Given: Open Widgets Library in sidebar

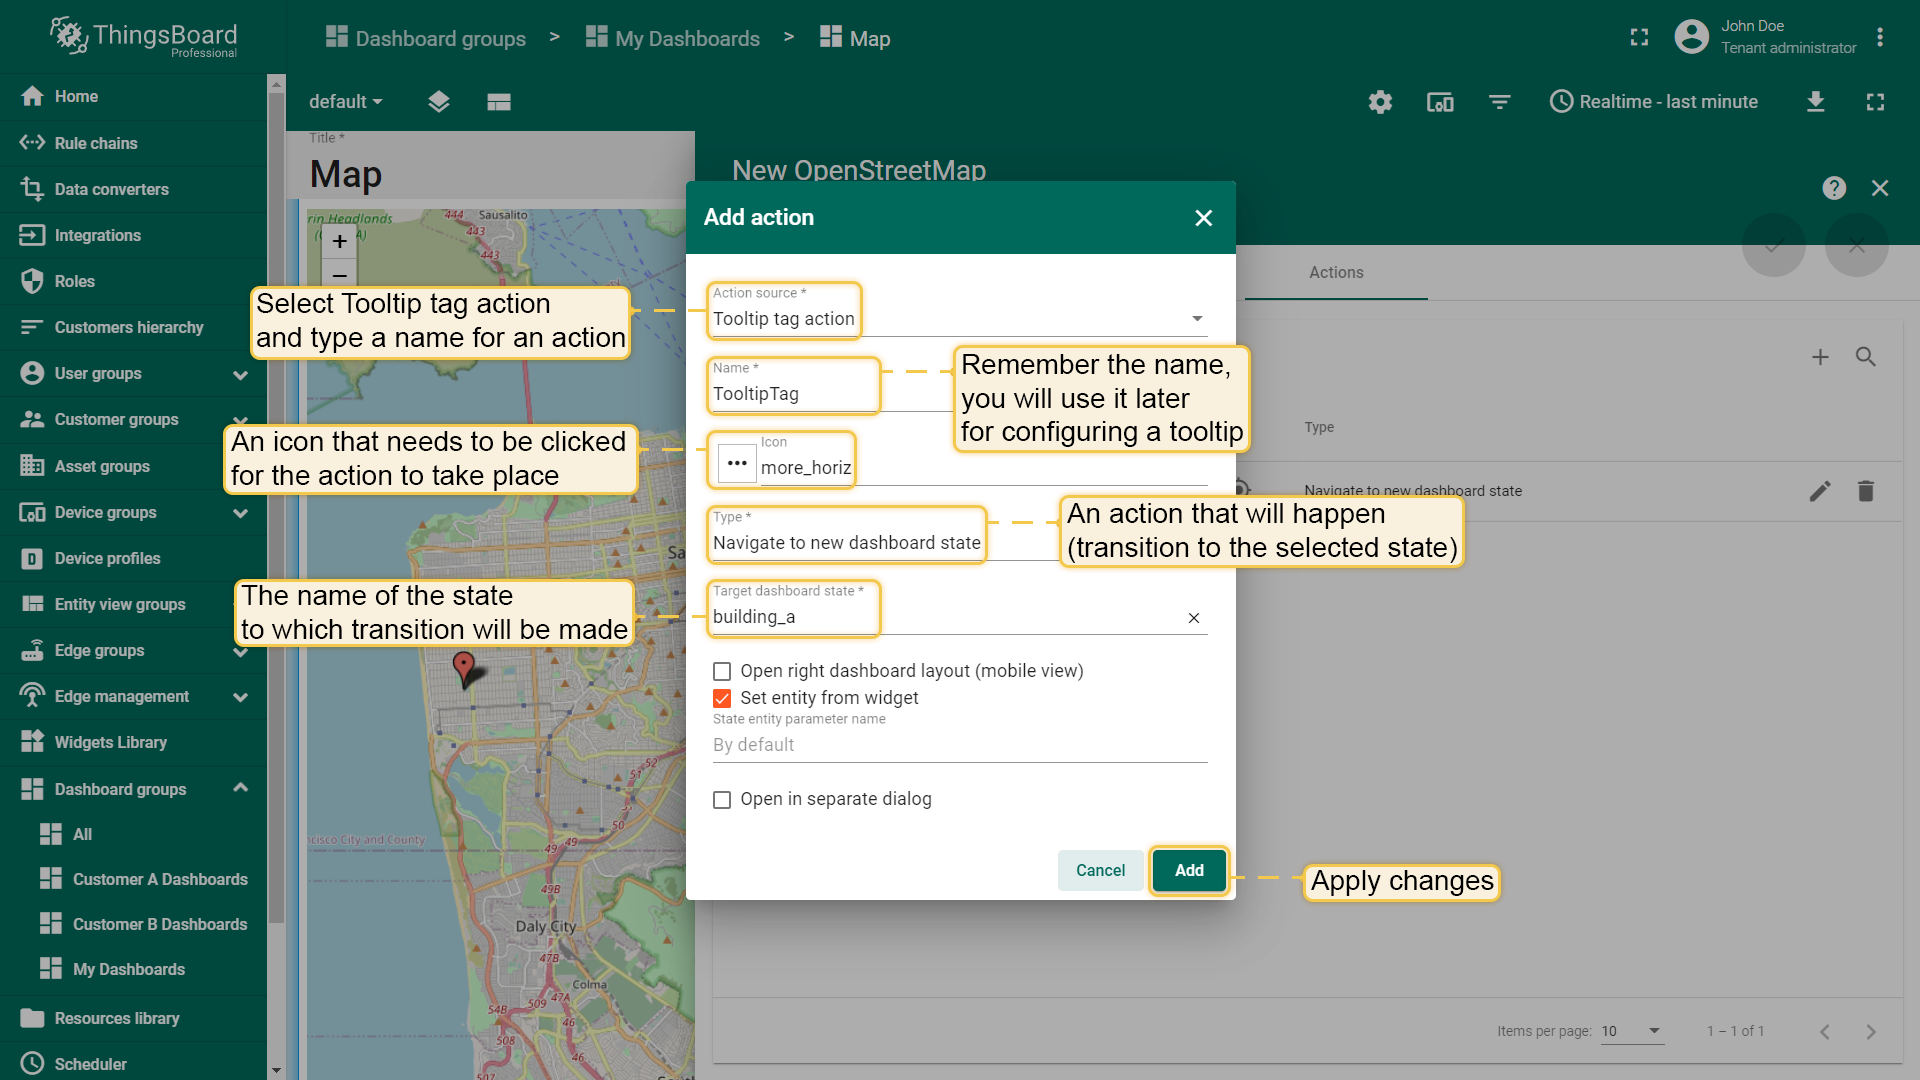Looking at the screenshot, I should pyautogui.click(x=133, y=742).
